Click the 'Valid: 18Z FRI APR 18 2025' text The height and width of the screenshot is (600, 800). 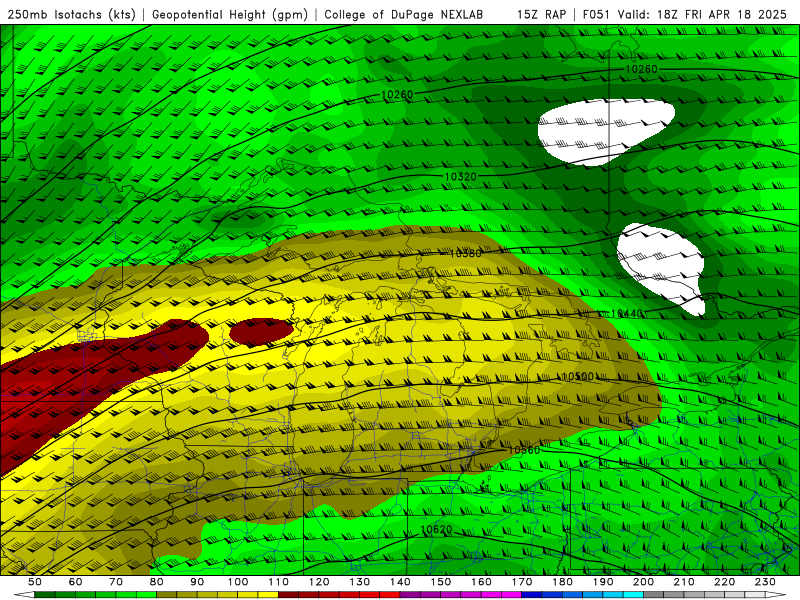[703, 14]
